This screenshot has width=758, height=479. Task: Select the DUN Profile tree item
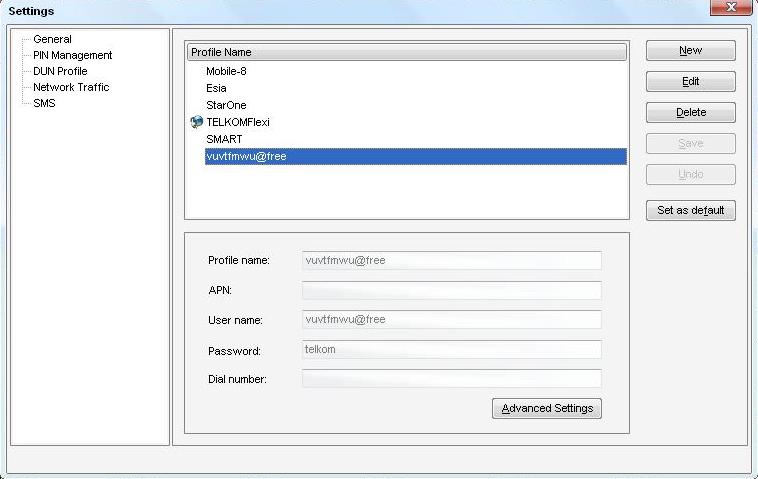click(60, 71)
